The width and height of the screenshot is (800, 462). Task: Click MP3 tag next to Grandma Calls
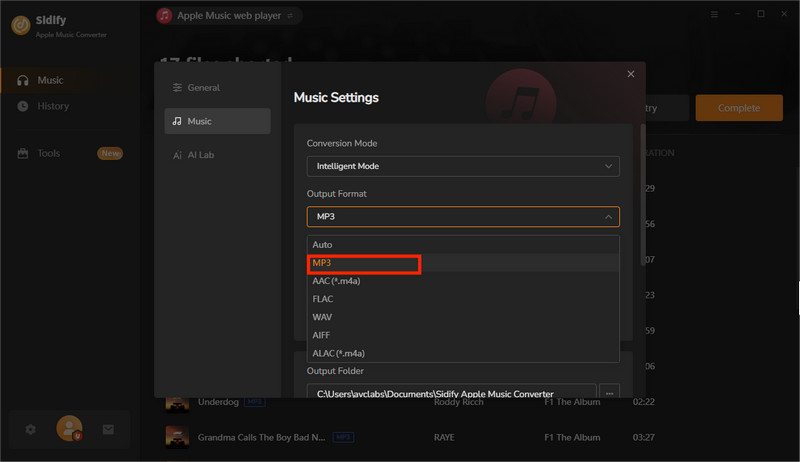(x=343, y=437)
